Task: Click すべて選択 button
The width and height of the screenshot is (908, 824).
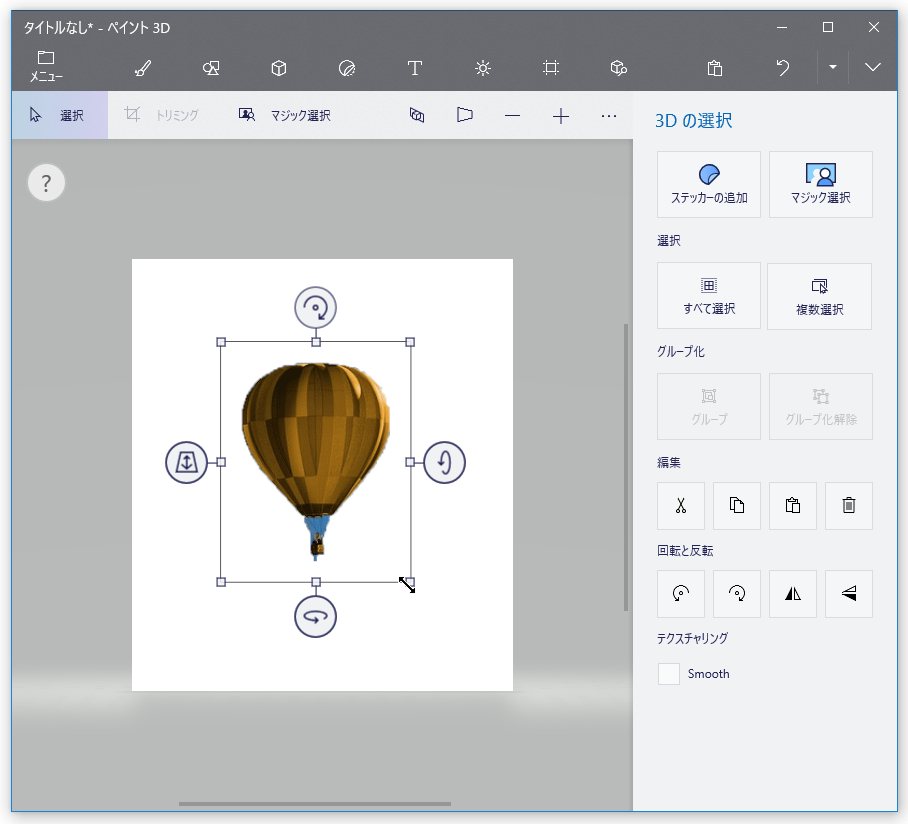Action: point(709,296)
